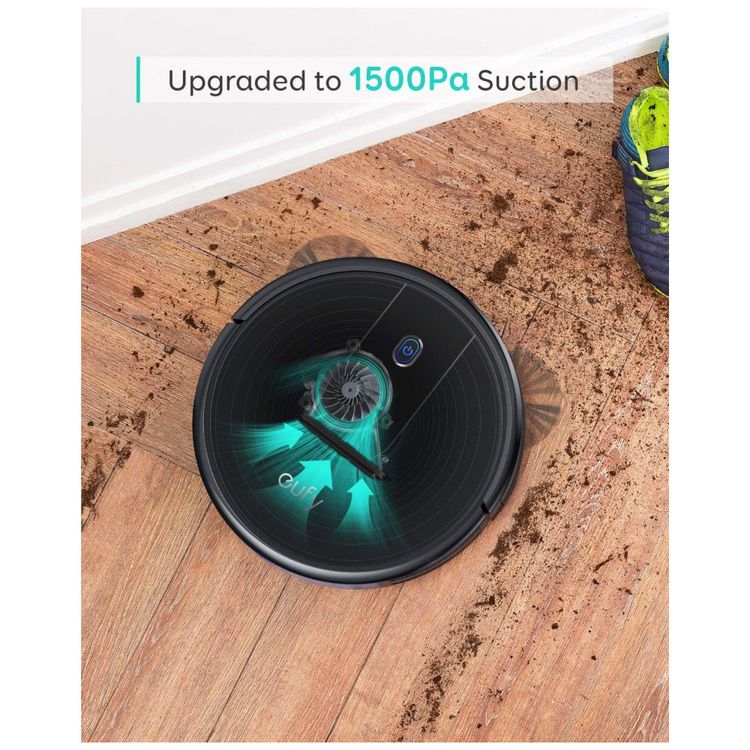
Task: Click the bumper notch on the vacuum's upper left edge
Action: click(238, 320)
